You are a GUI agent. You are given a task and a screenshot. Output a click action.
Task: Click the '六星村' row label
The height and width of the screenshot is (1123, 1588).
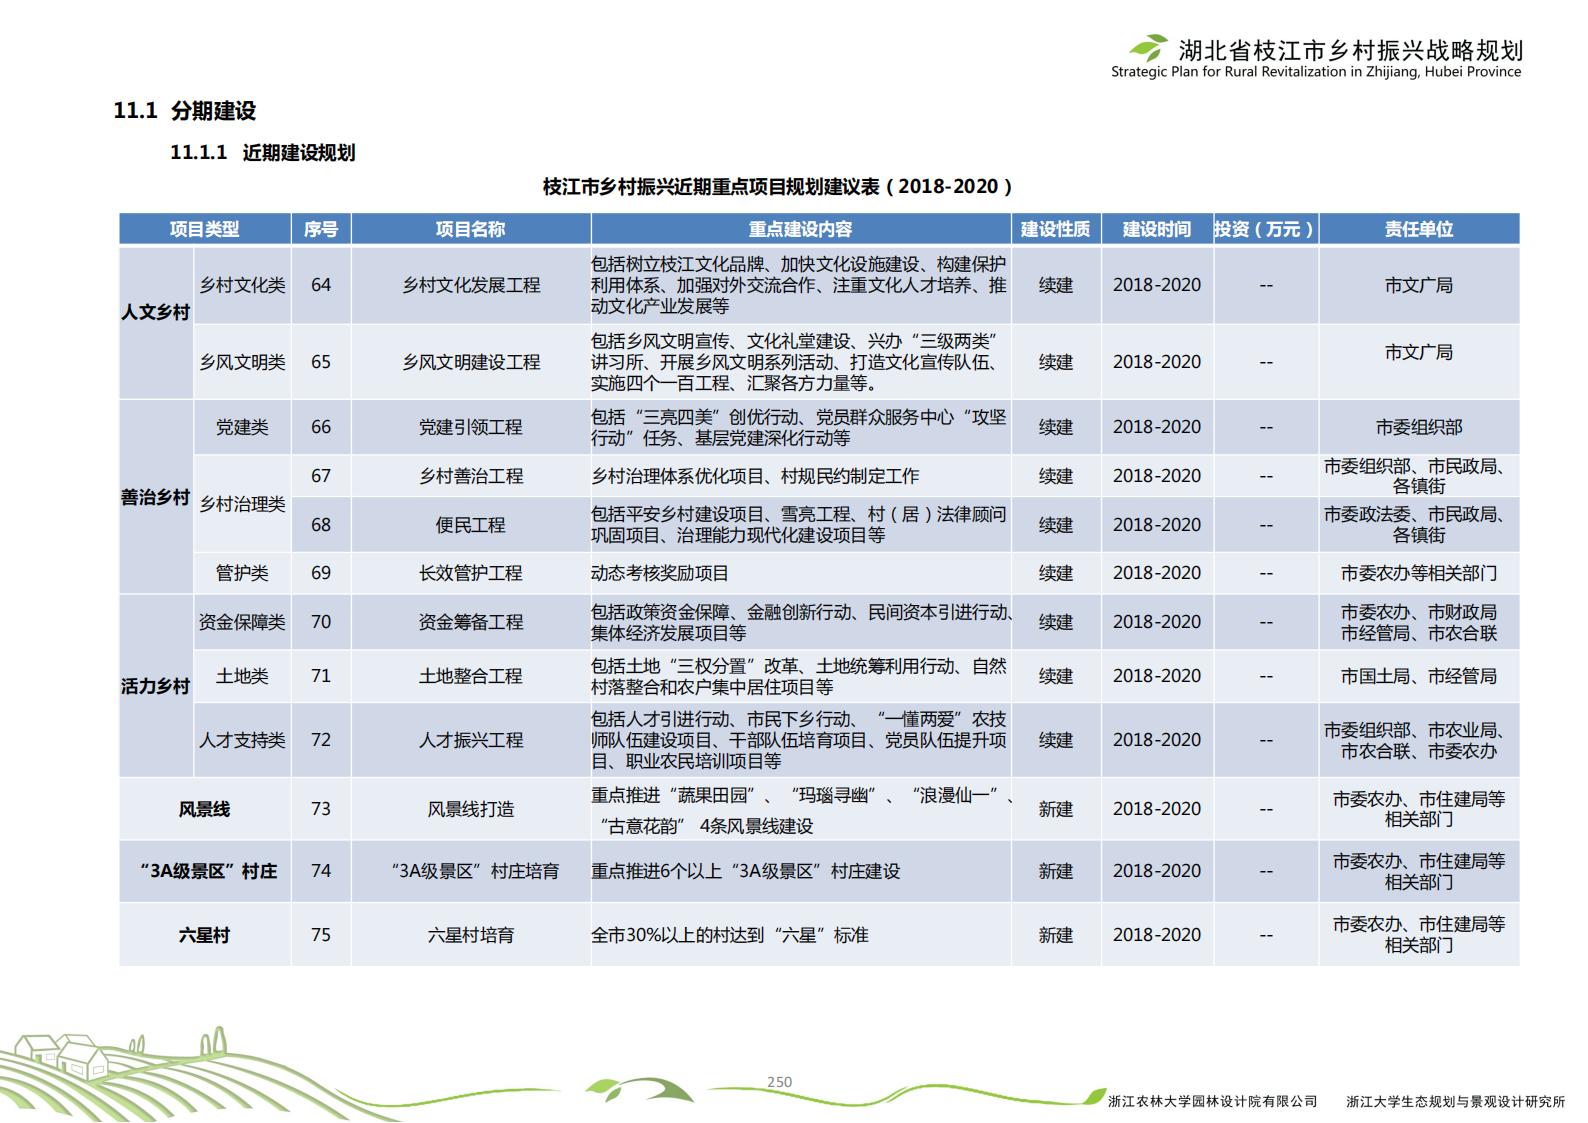coord(205,935)
